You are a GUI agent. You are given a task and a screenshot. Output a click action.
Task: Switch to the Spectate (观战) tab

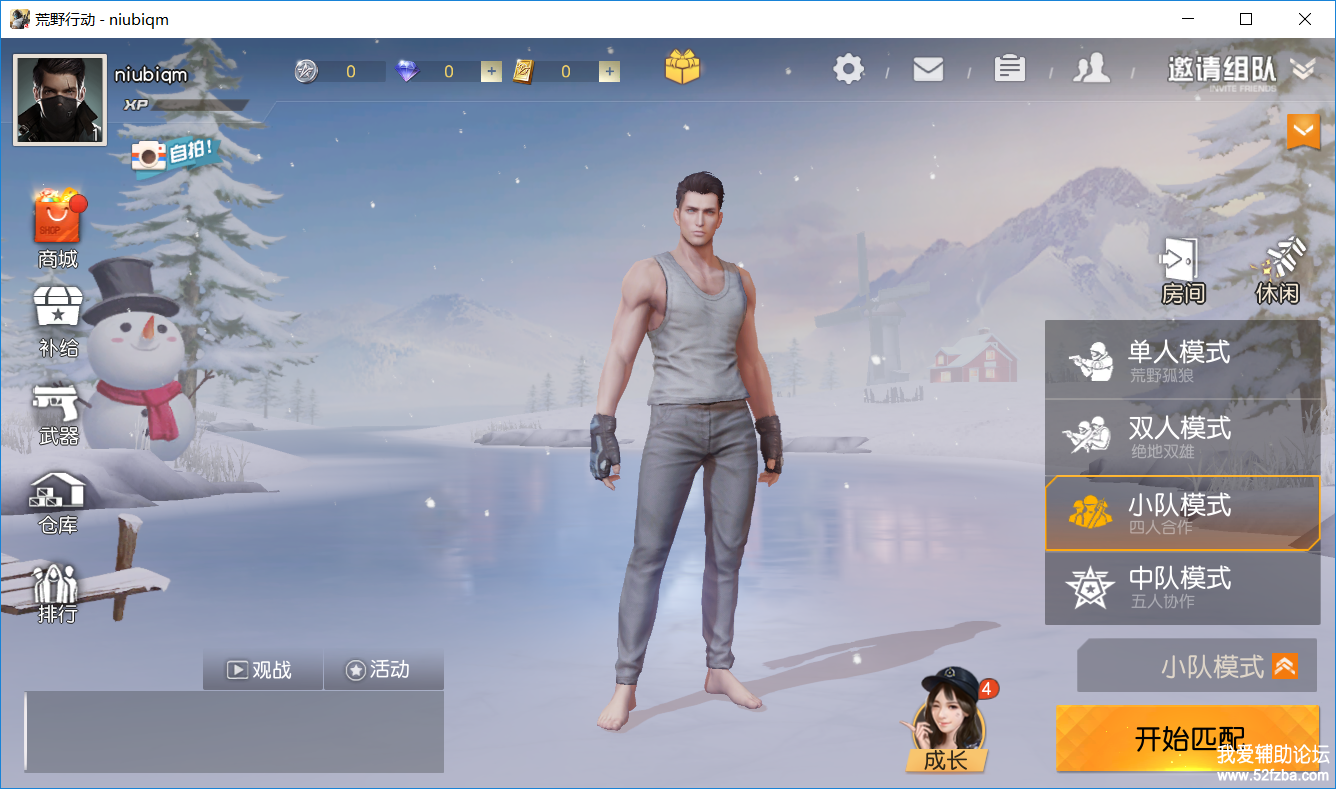click(263, 670)
